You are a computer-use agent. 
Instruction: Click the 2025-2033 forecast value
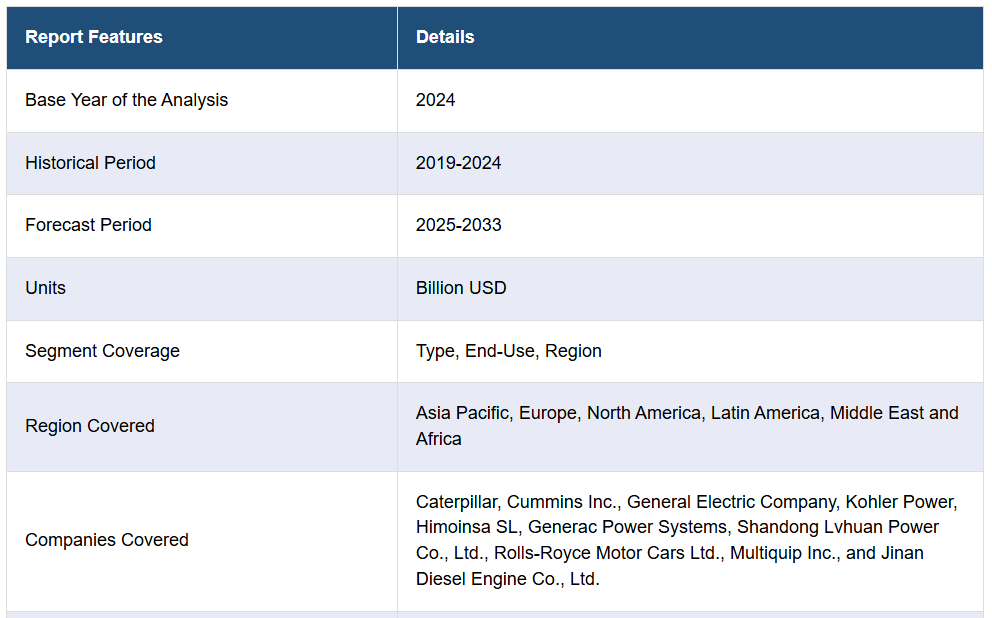pyautogui.click(x=458, y=225)
